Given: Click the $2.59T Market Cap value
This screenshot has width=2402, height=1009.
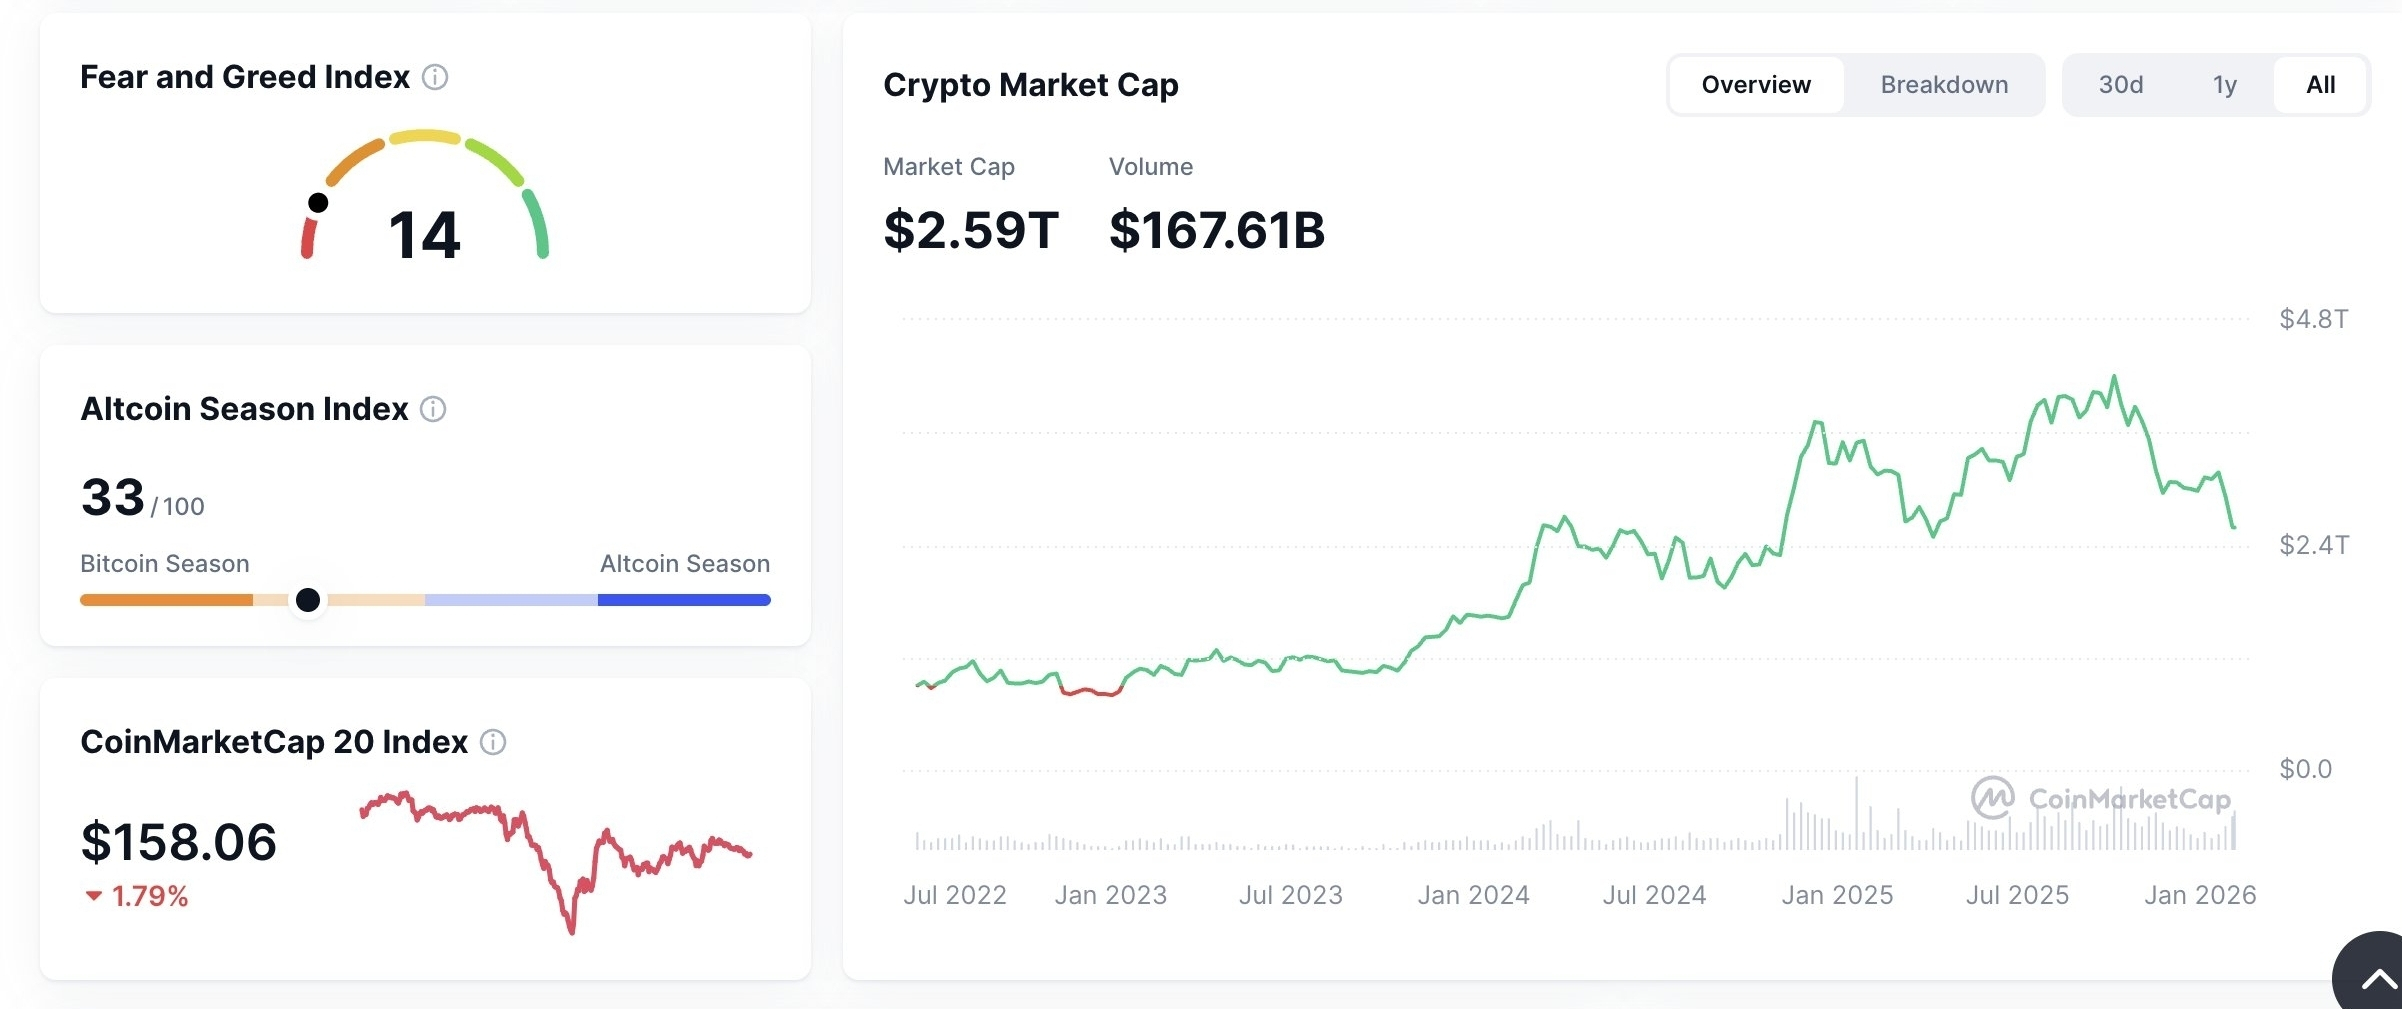Looking at the screenshot, I should click(x=970, y=231).
